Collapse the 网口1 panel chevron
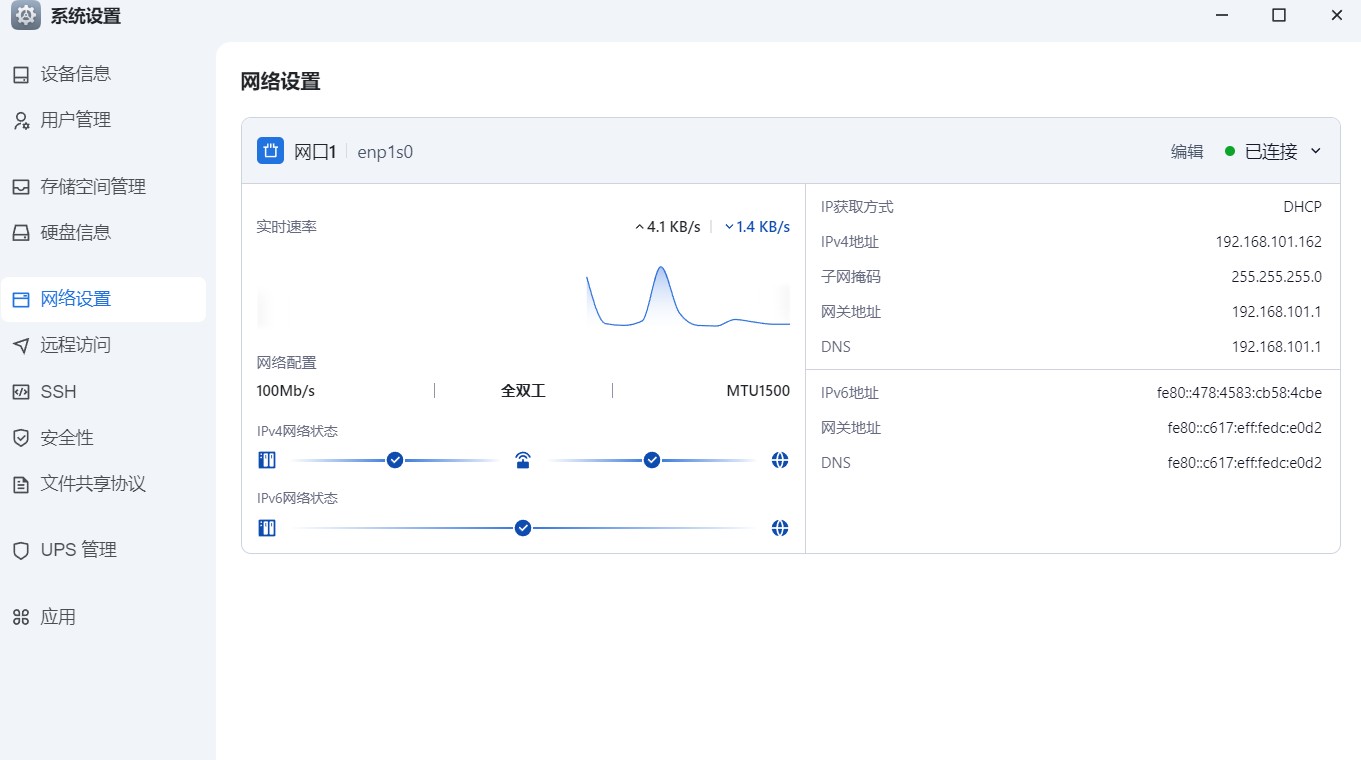 1316,151
